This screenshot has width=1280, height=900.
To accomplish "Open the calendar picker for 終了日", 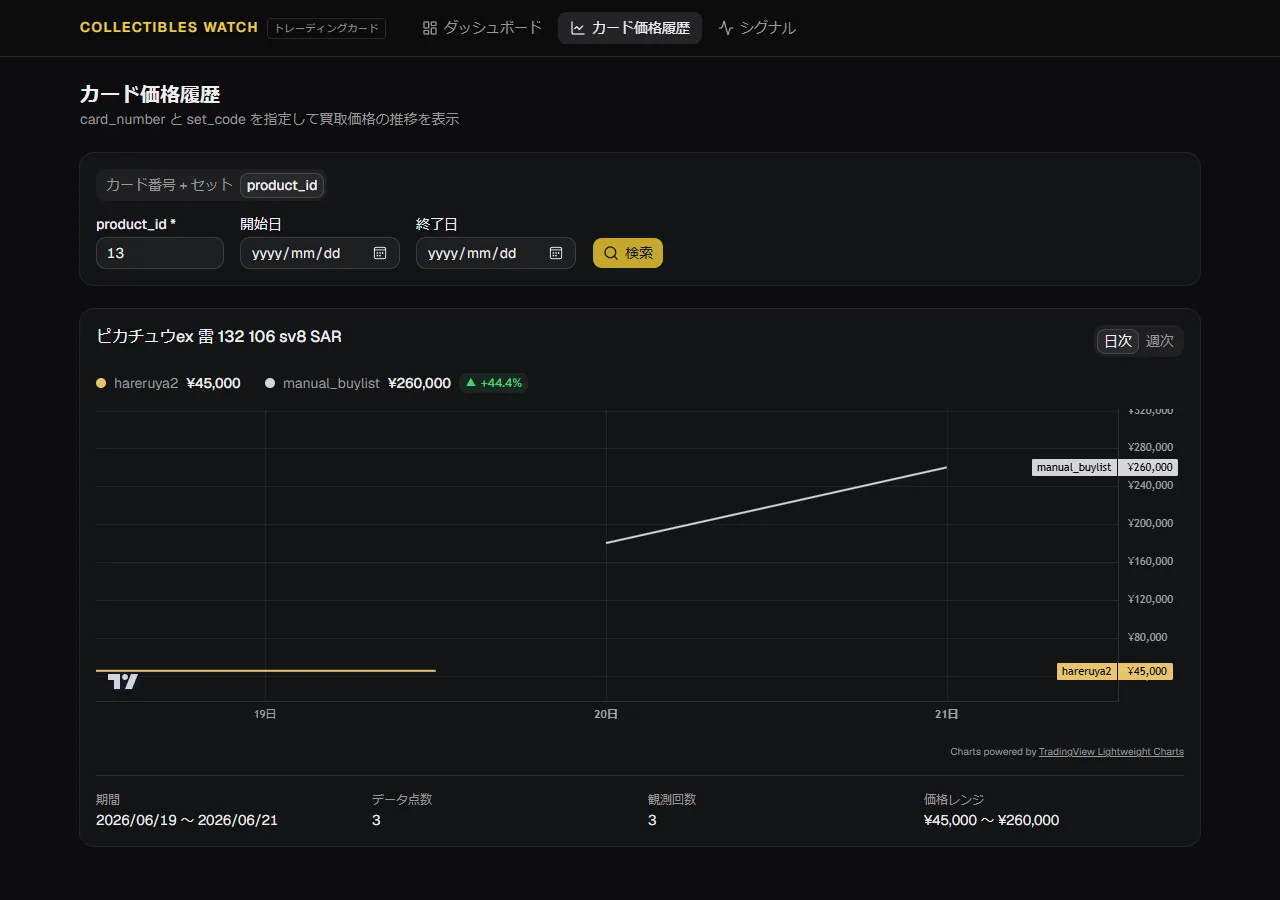I will point(556,253).
